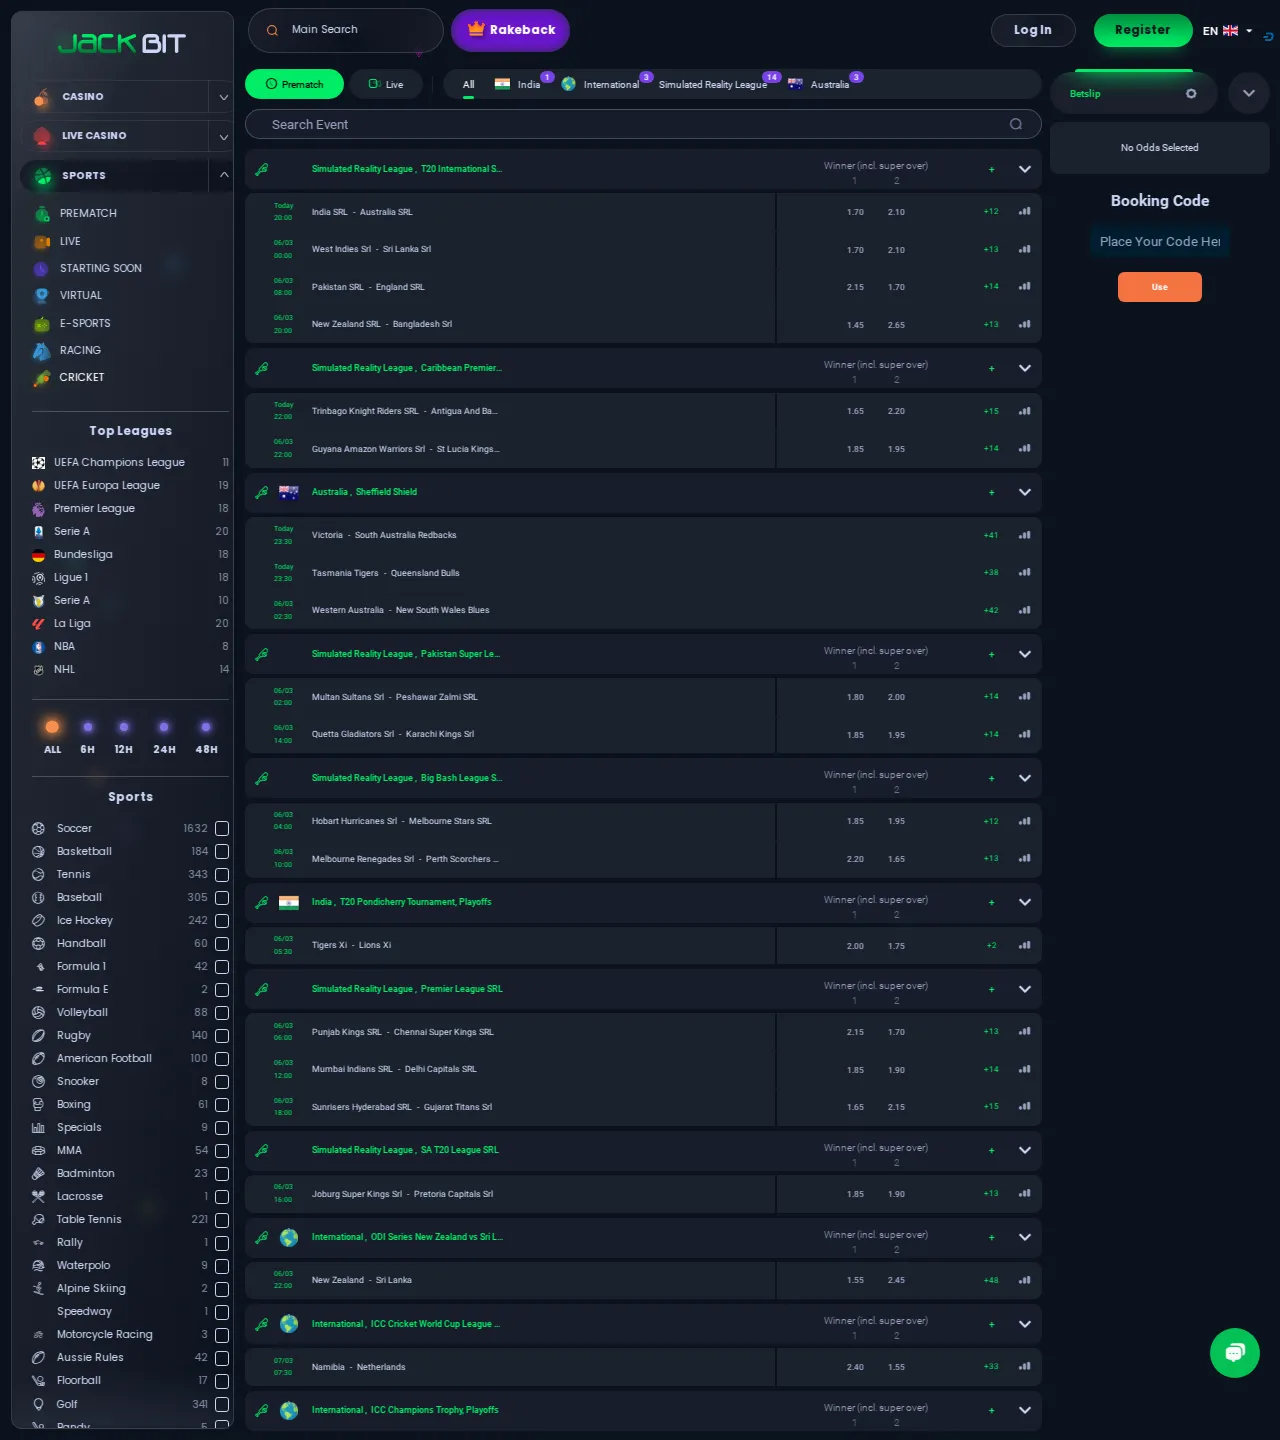Open the Prematch sidebar icon
1280x1440 pixels.
(42, 213)
